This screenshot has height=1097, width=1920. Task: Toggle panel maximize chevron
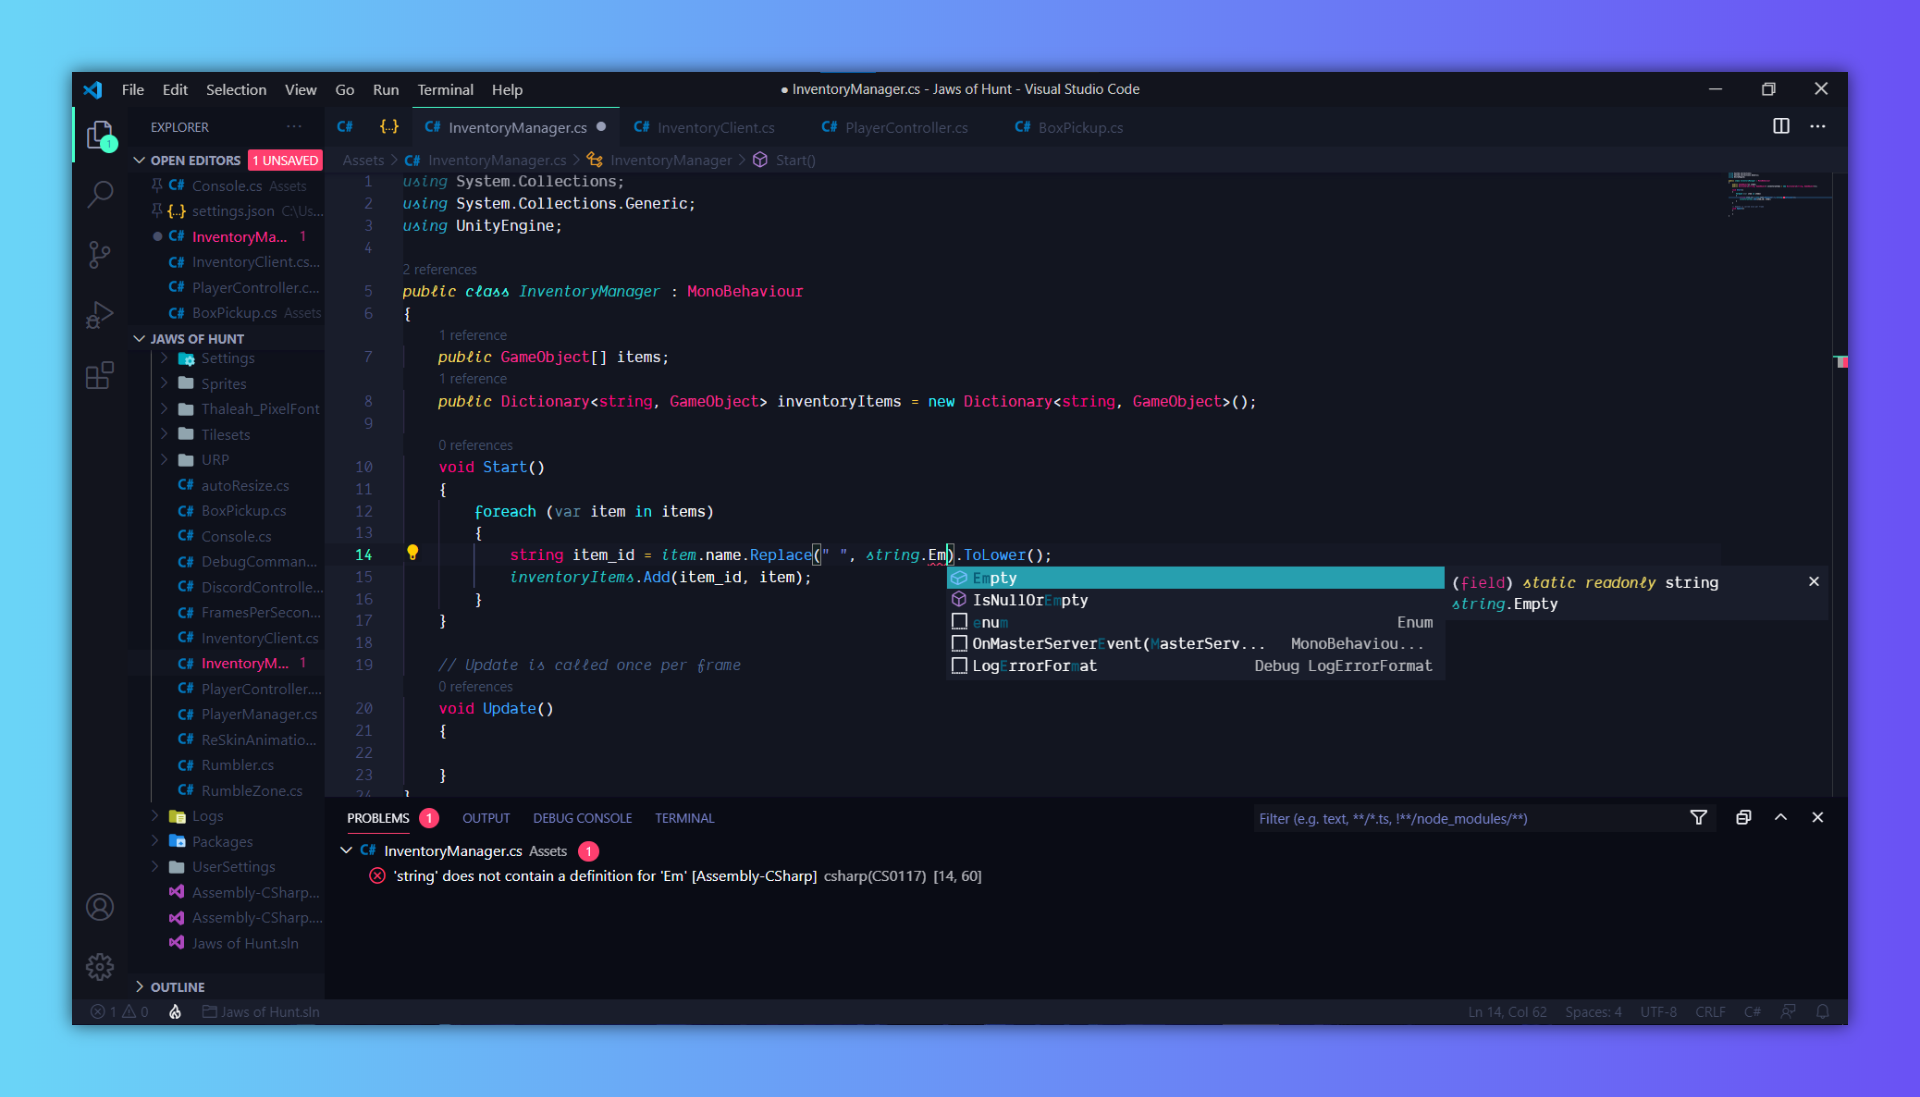pos(1781,818)
